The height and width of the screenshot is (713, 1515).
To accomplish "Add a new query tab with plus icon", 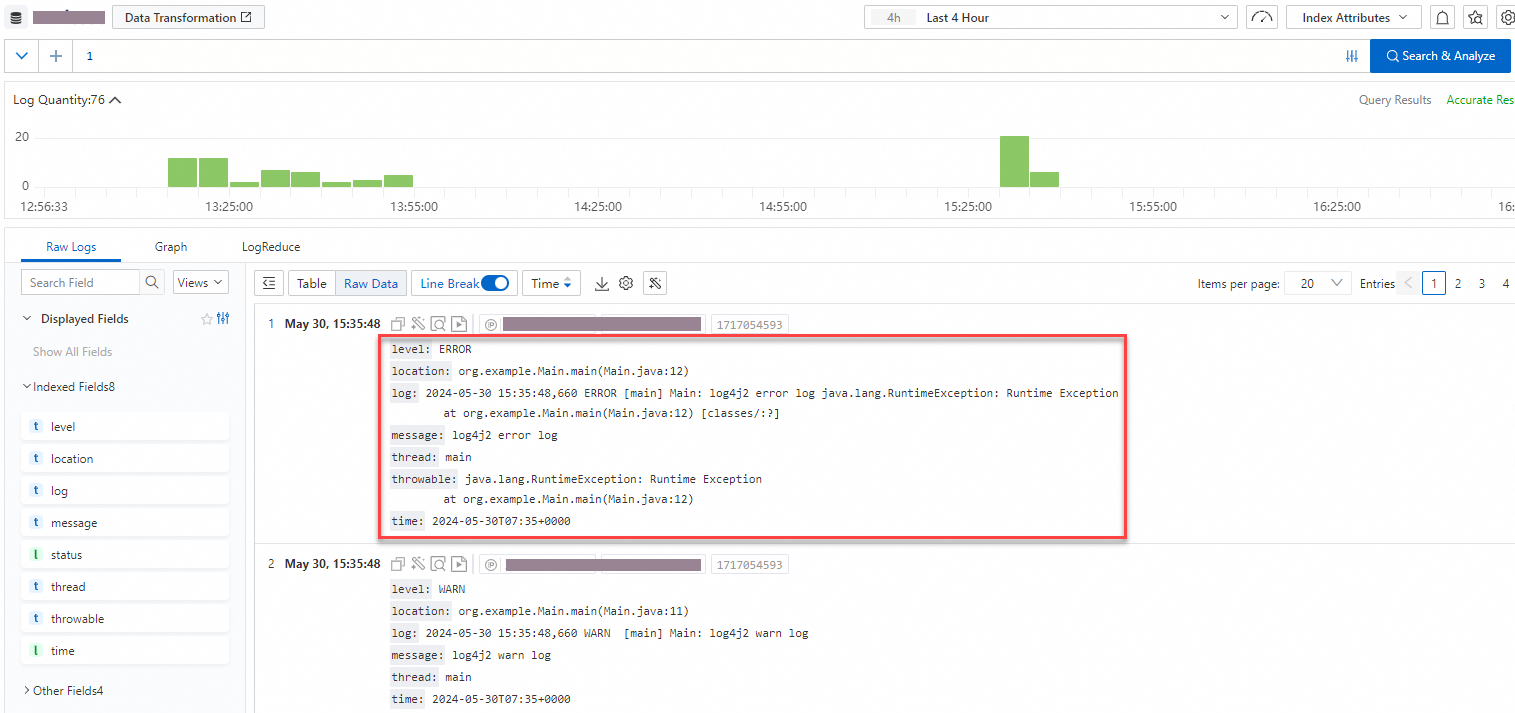I will click(55, 56).
